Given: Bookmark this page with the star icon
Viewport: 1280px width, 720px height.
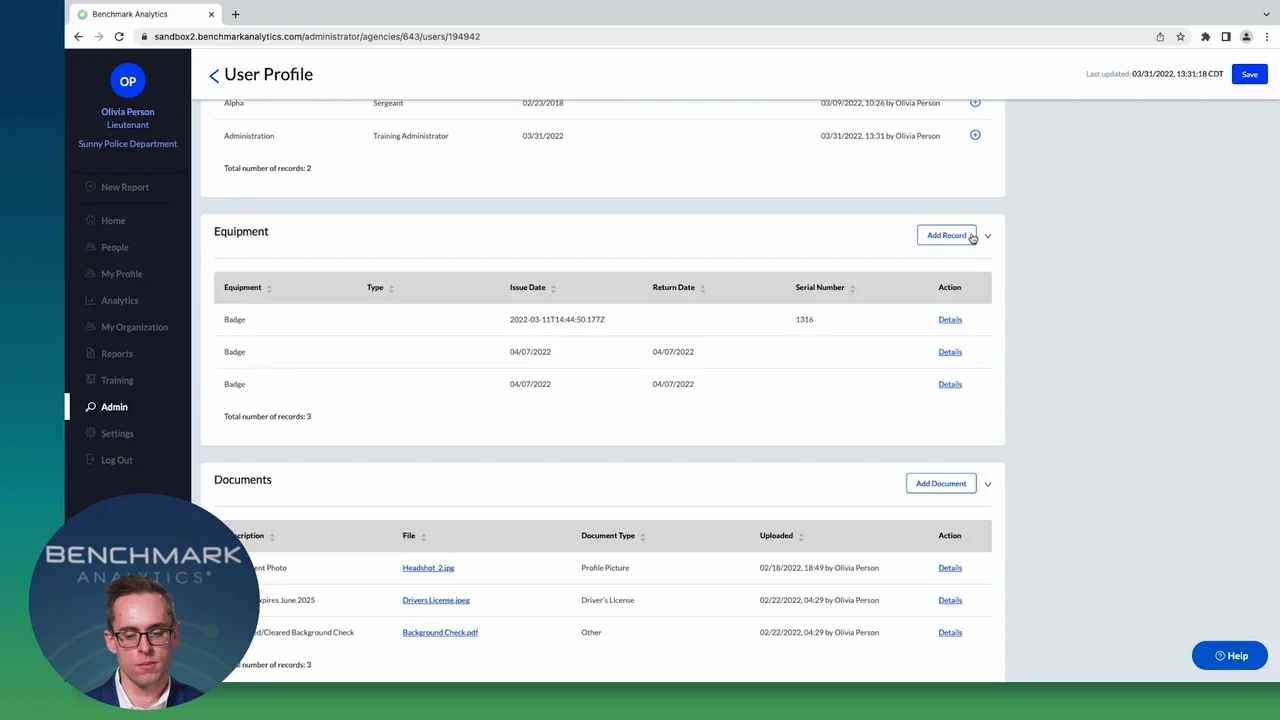Looking at the screenshot, I should tap(1180, 37).
